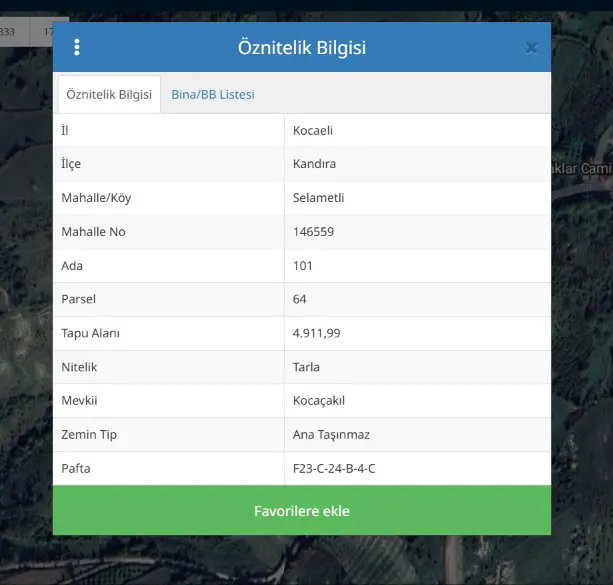
Task: Click the Zemin Tip value Ana Taşınmaz
Action: tap(332, 435)
